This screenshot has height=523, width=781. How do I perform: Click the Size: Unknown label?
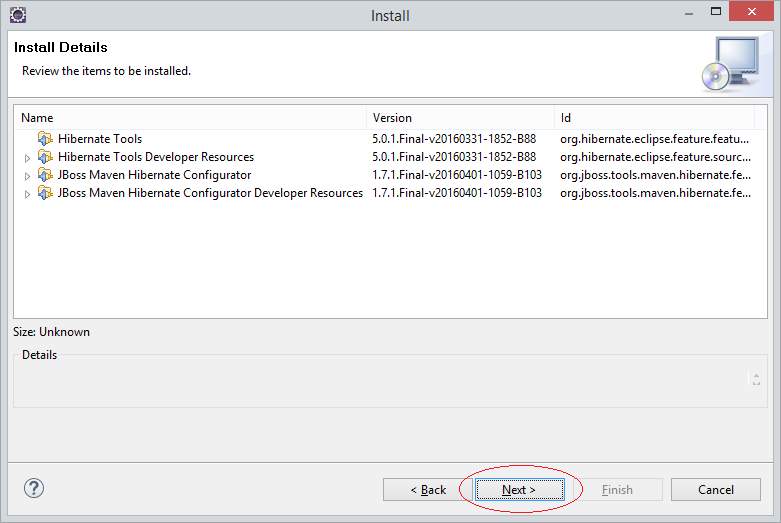click(x=51, y=332)
